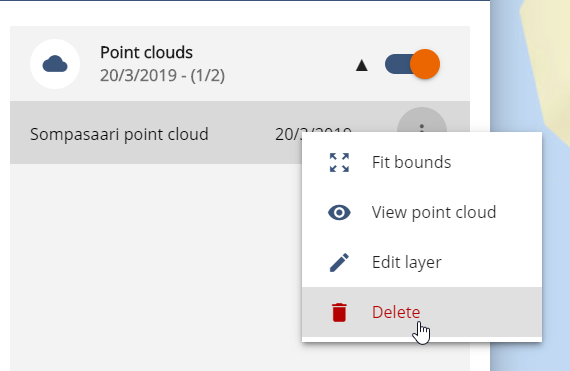Disable the Point clouds layer toggle
The width and height of the screenshot is (570, 371).
[x=412, y=64]
